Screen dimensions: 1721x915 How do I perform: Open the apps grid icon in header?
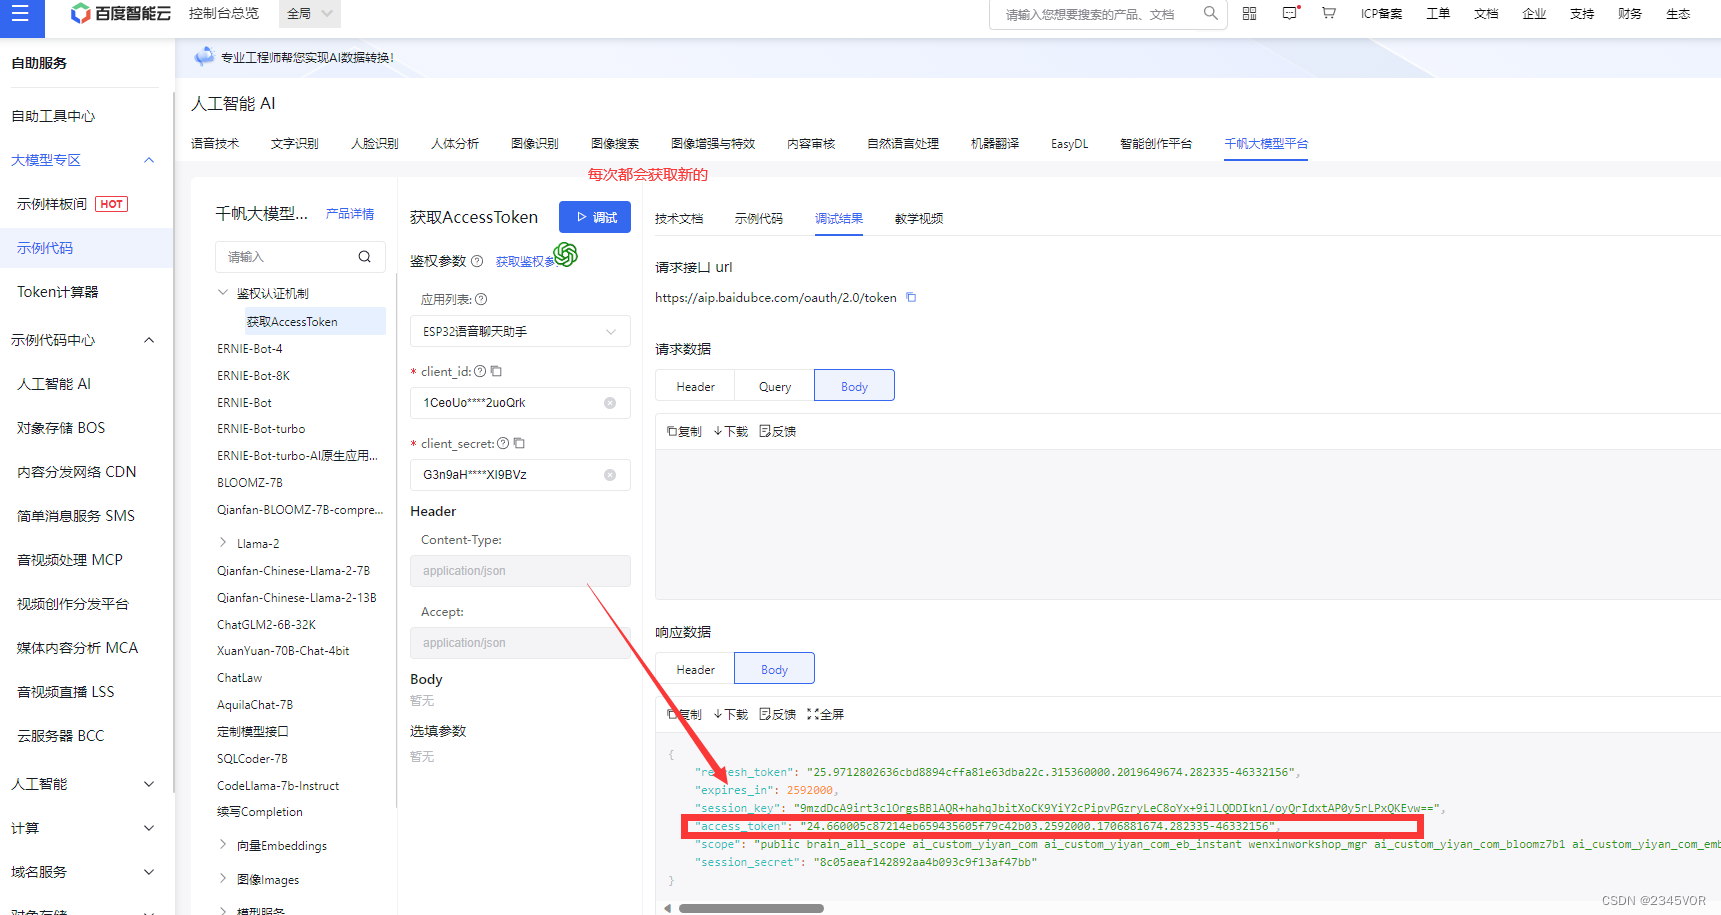pyautogui.click(x=1250, y=13)
